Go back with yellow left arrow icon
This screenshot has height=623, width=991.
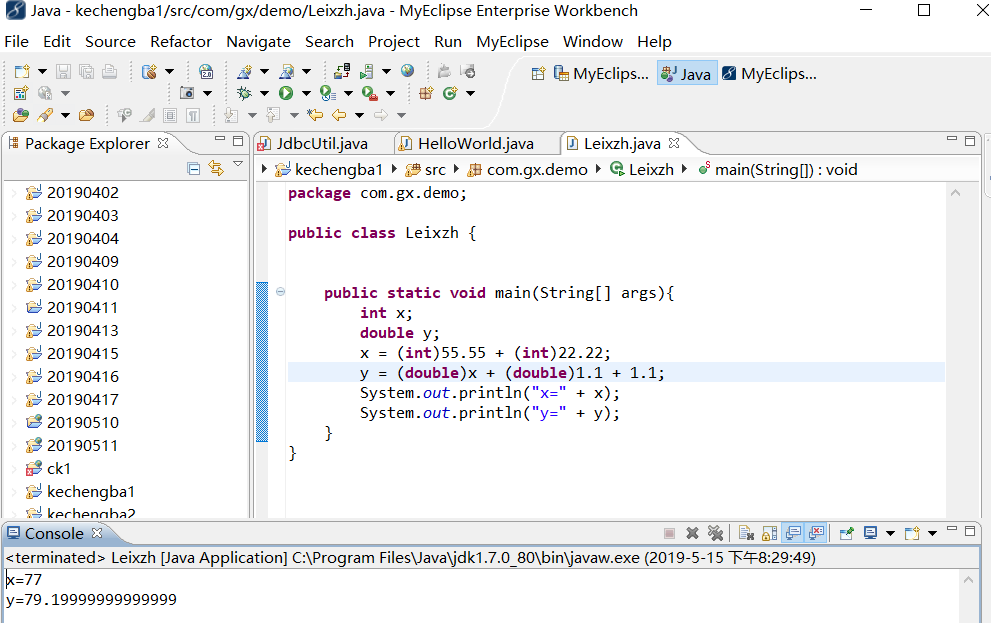click(339, 115)
